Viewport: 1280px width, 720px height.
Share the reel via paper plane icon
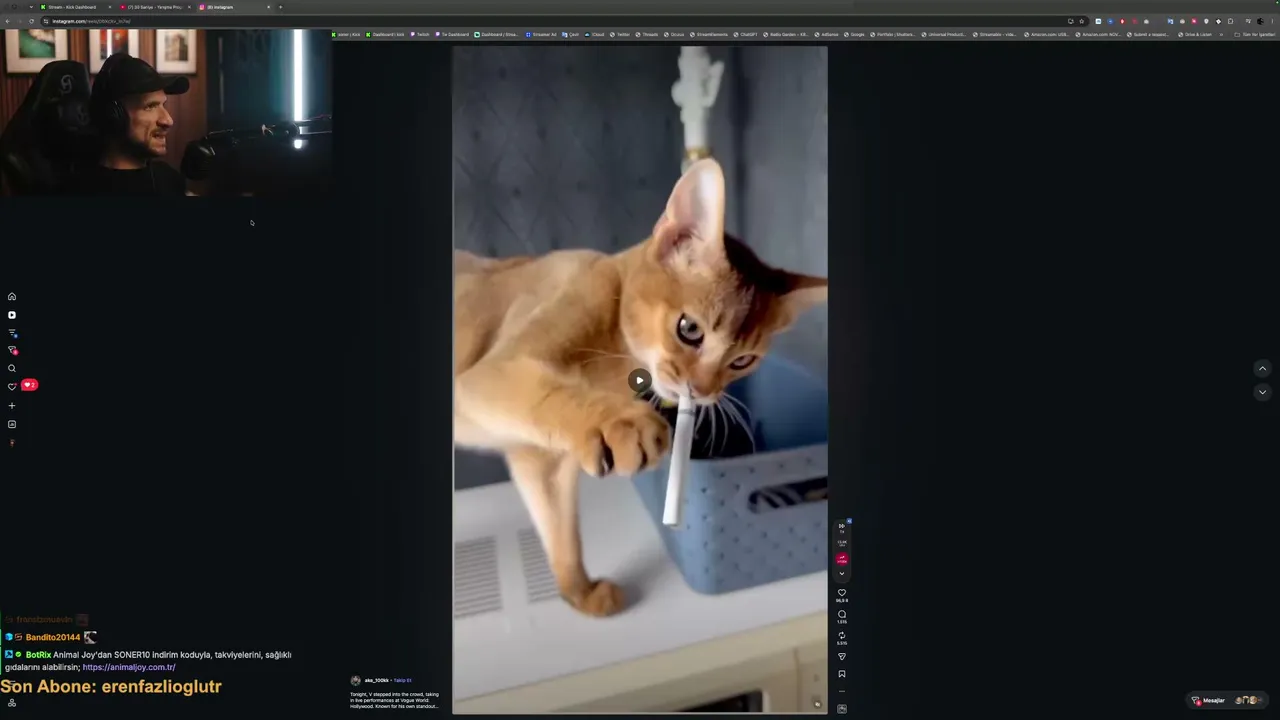(842, 657)
